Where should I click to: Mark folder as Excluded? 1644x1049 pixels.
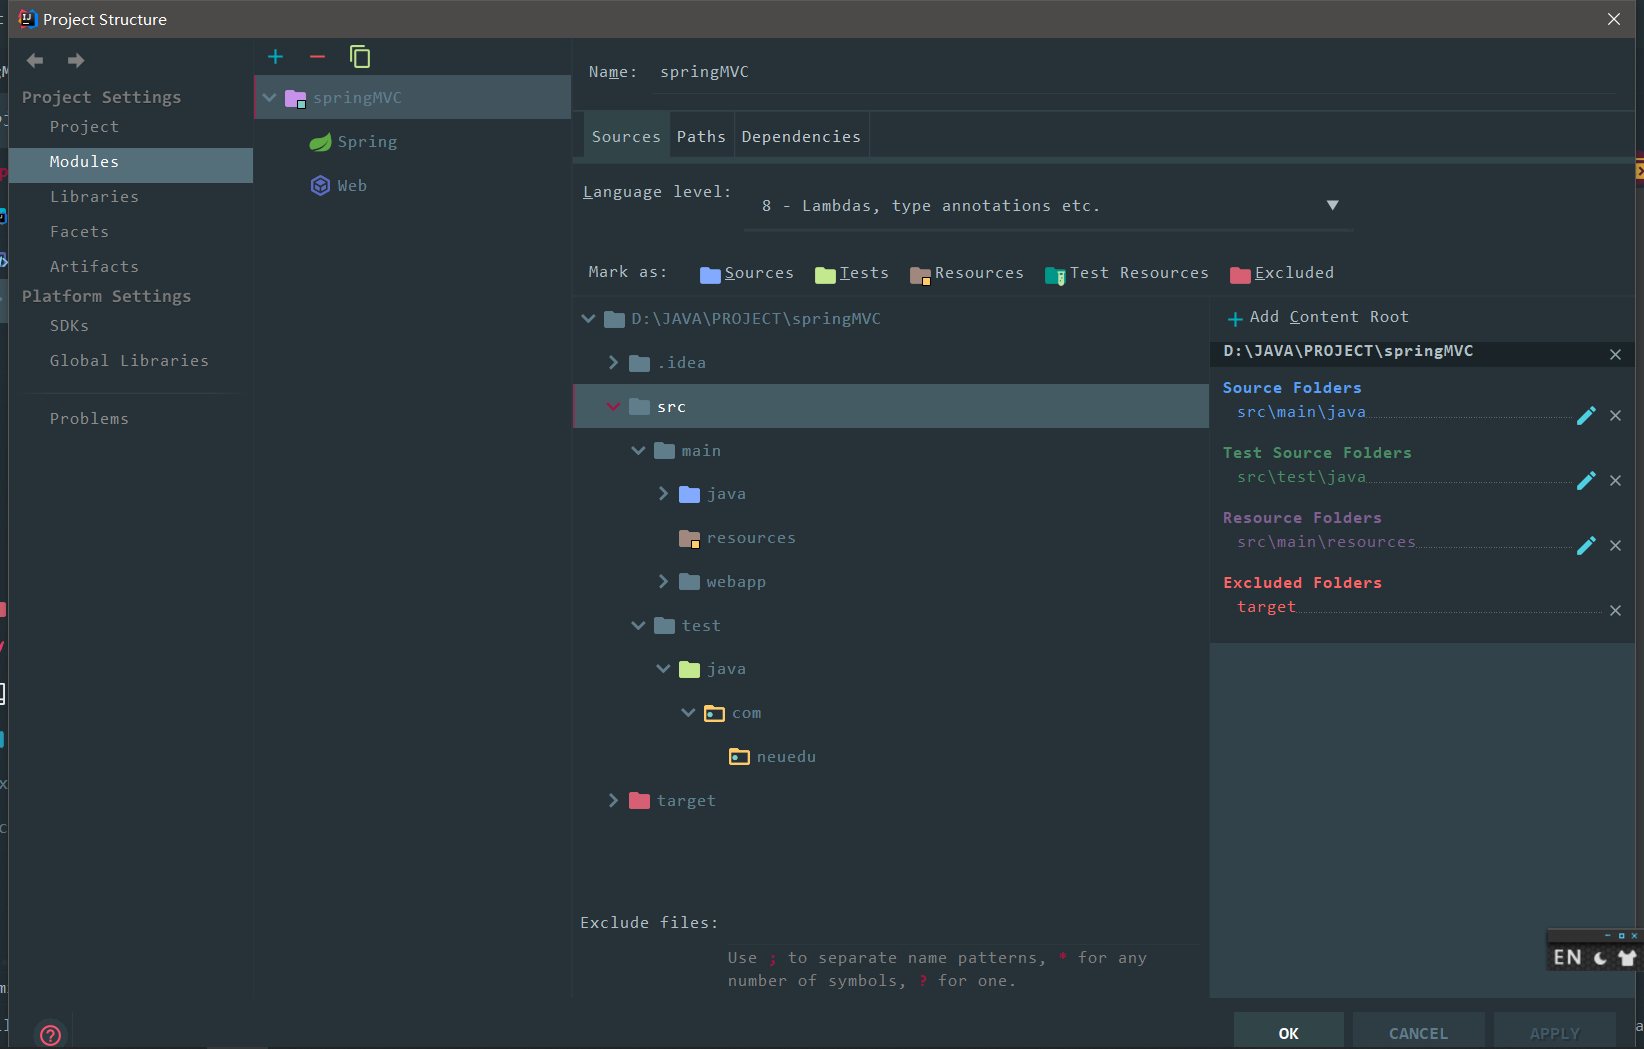1282,274
